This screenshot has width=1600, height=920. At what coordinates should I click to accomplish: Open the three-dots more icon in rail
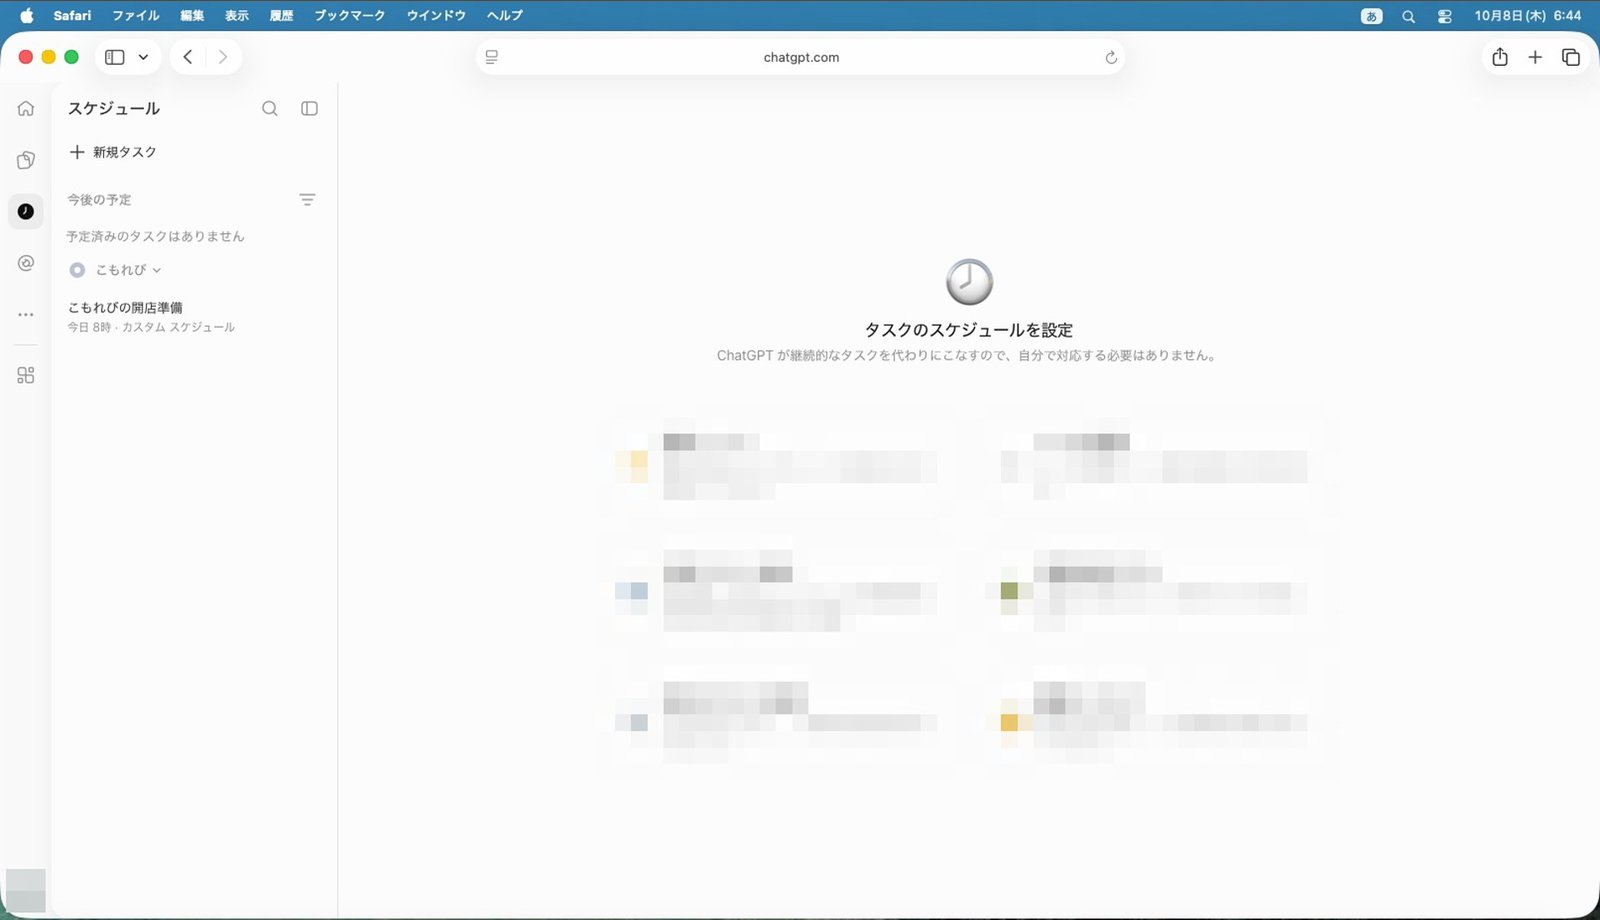click(x=26, y=315)
